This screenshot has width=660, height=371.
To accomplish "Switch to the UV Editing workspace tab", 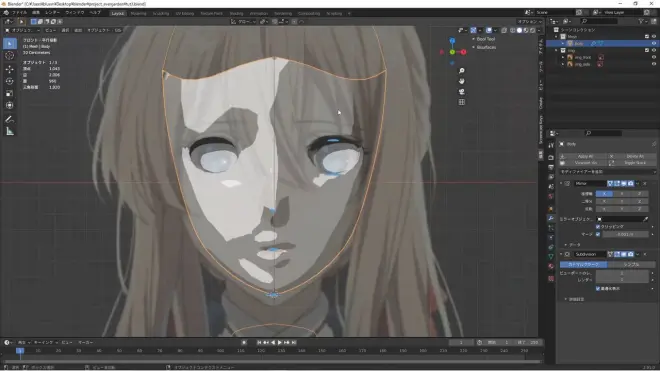I will pyautogui.click(x=184, y=13).
